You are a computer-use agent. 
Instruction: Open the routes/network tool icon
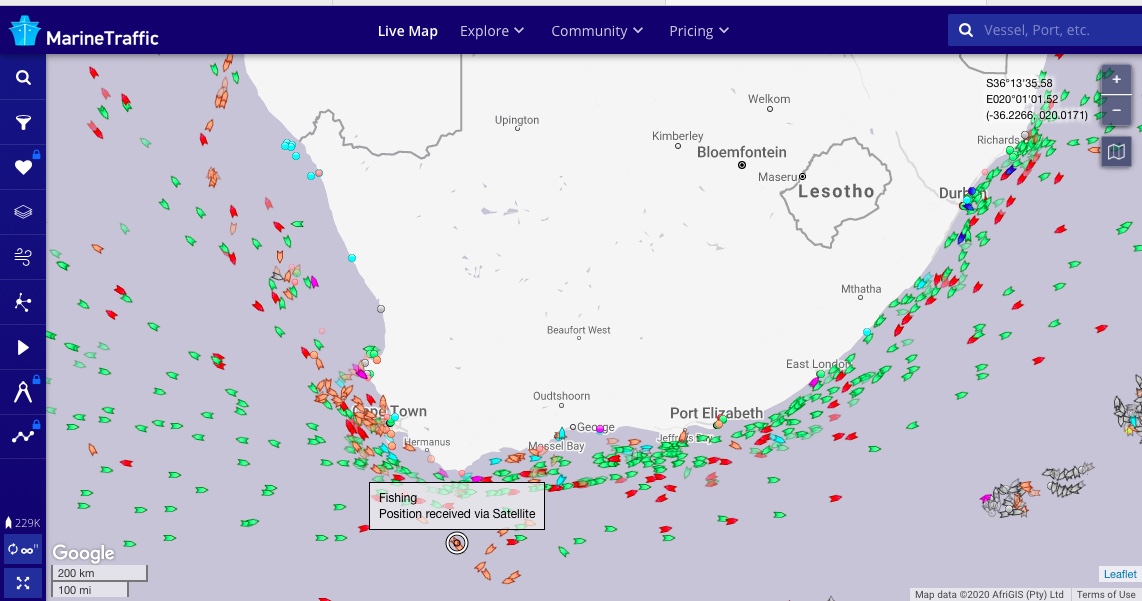pos(23,301)
